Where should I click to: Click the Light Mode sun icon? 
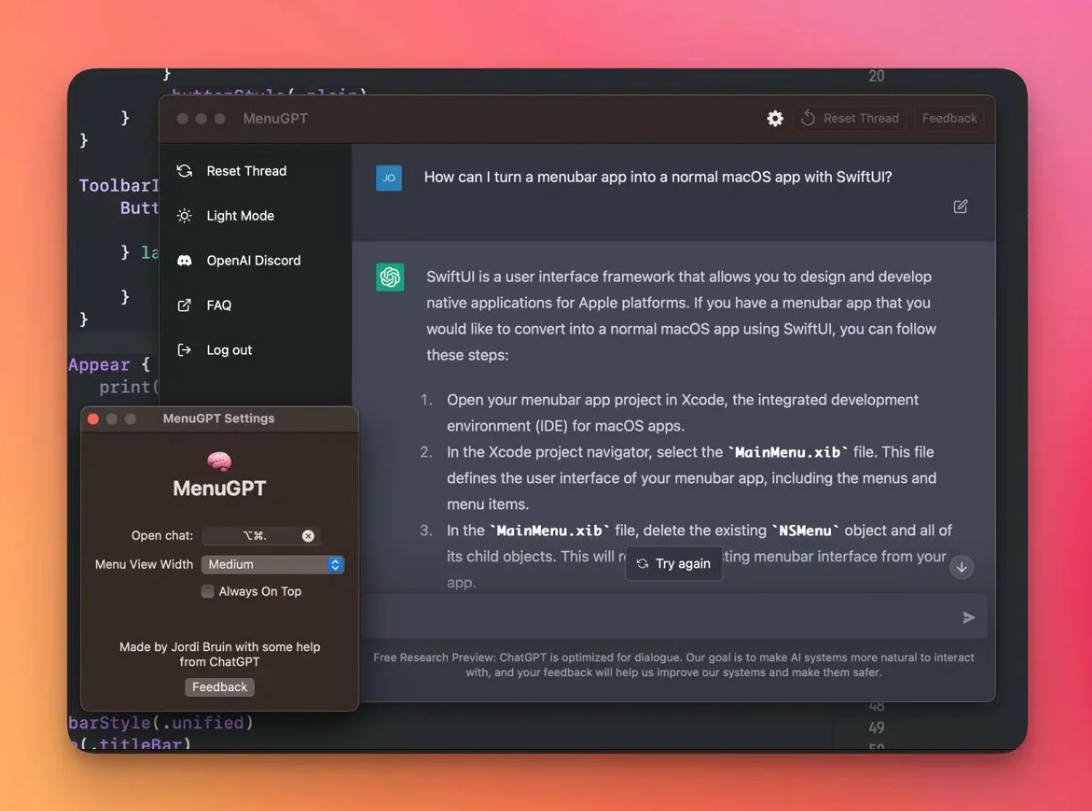(184, 216)
